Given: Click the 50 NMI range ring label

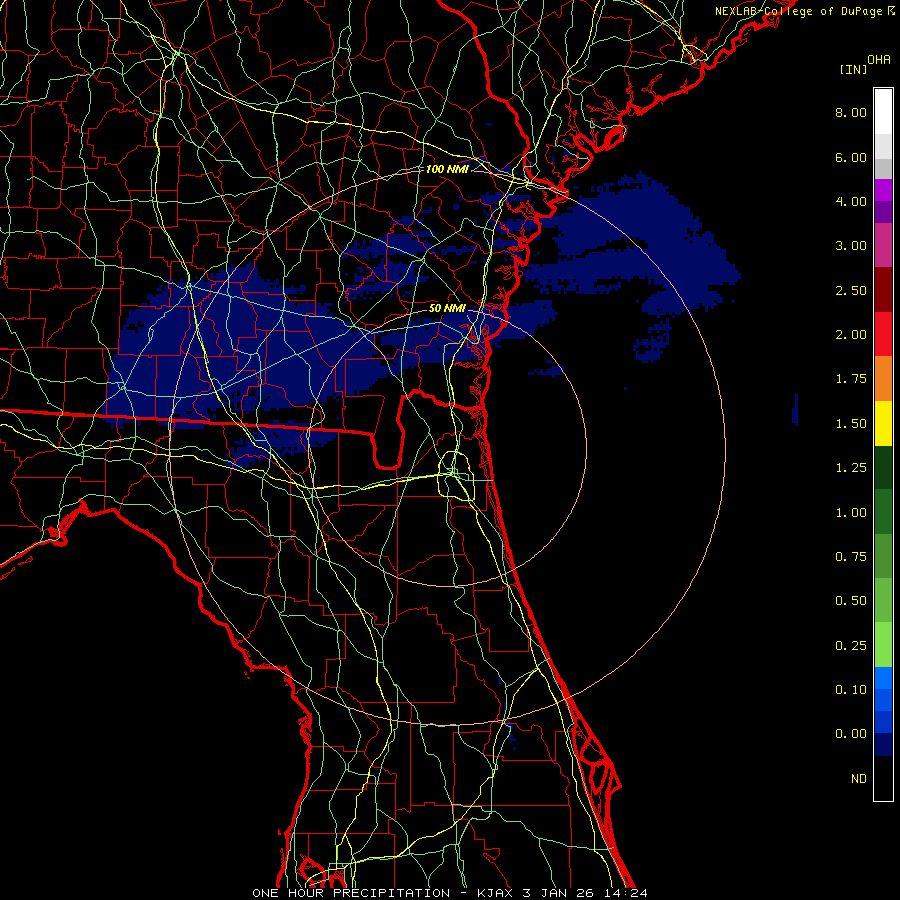Looking at the screenshot, I should [447, 308].
